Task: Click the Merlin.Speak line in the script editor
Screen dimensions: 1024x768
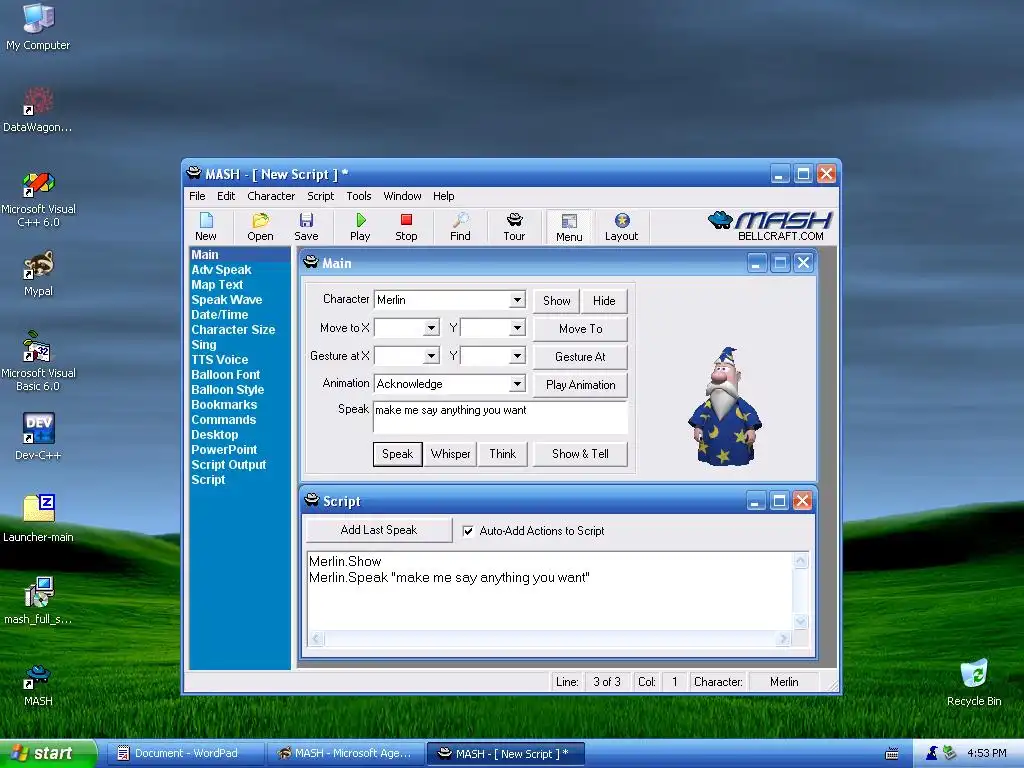Action: 449,578
